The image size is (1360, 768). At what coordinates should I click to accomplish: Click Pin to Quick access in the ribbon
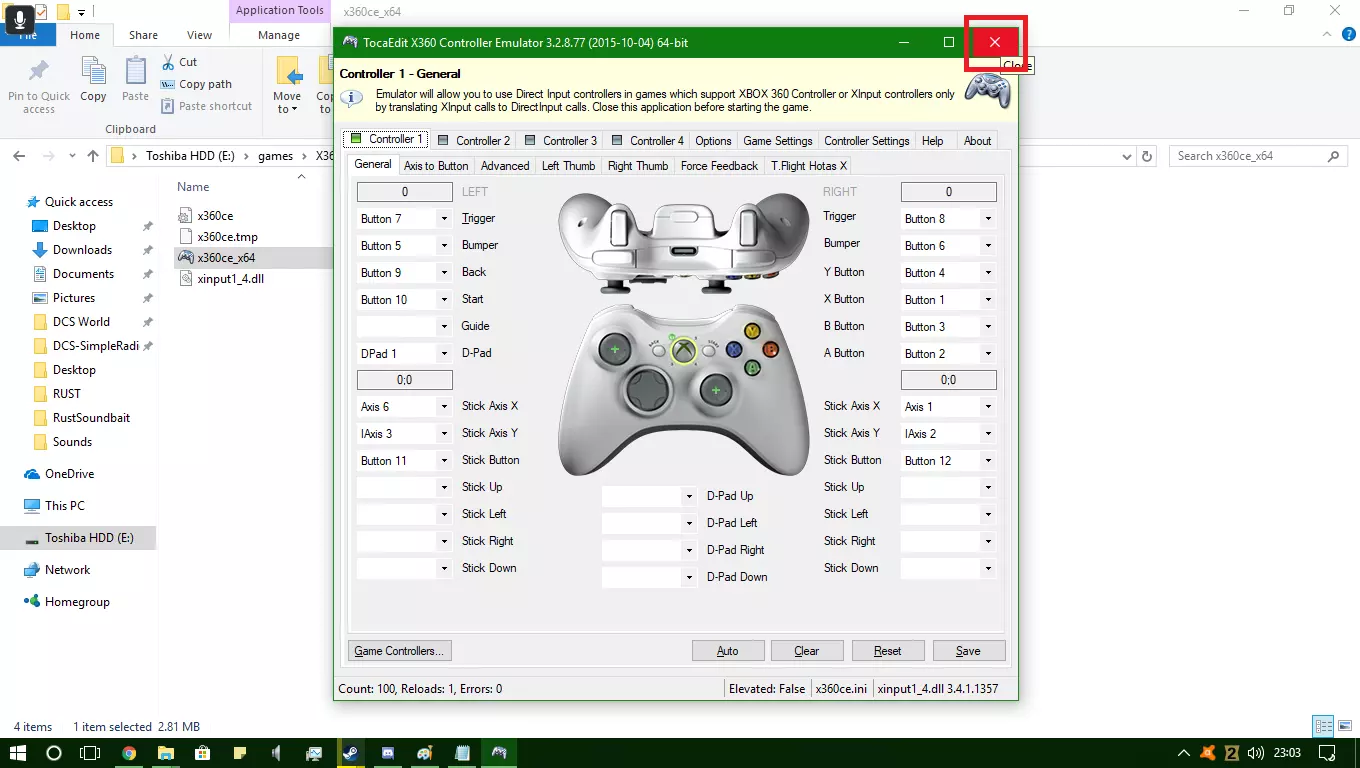click(39, 86)
